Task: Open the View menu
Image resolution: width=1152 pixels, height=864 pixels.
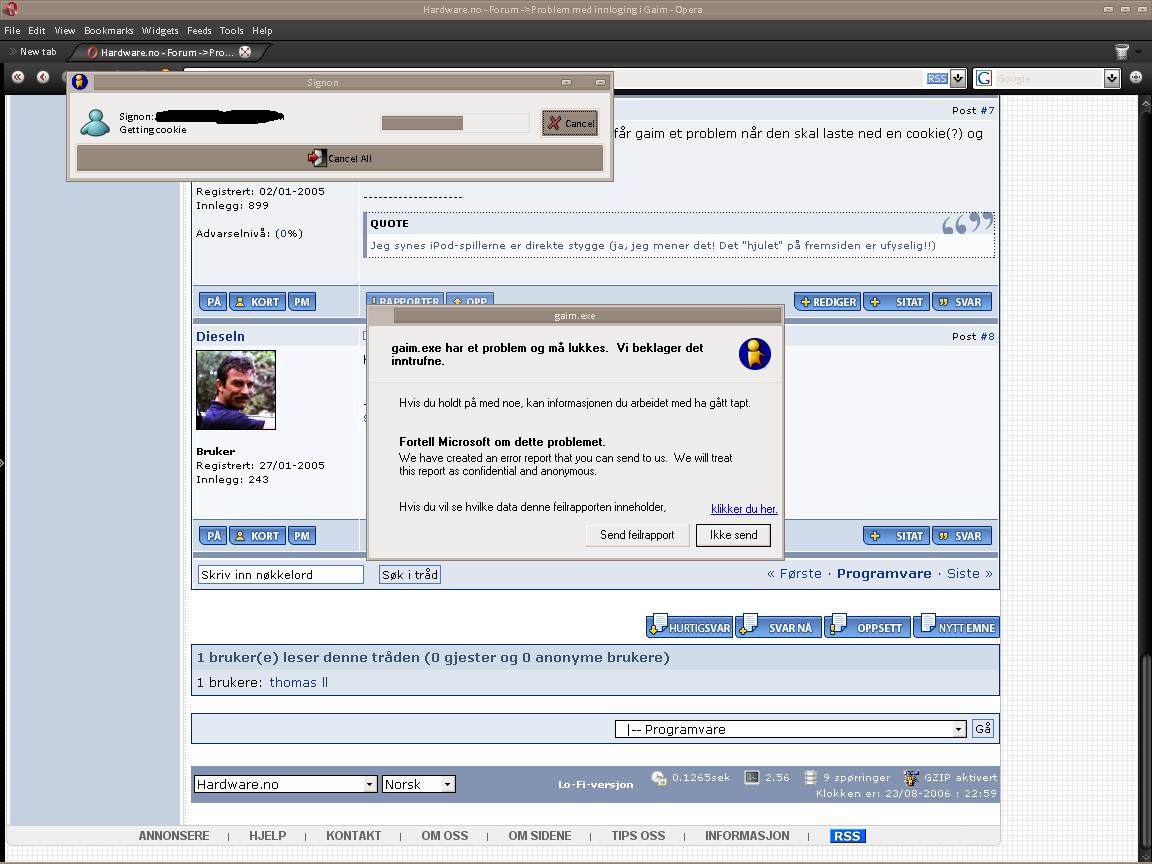Action: tap(65, 30)
